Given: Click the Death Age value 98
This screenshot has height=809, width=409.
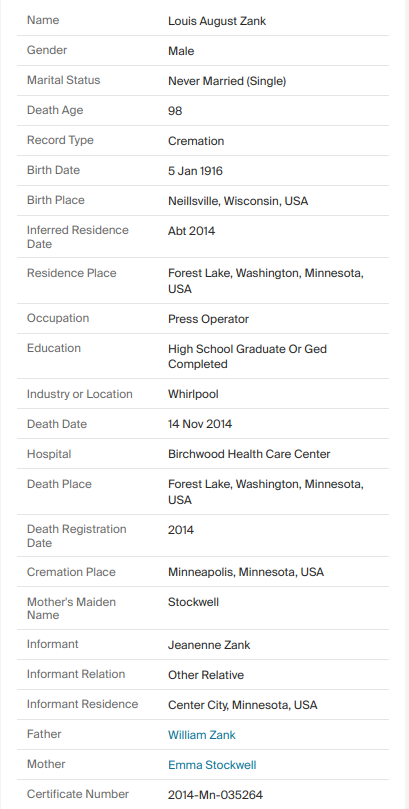Looking at the screenshot, I should 175,111.
